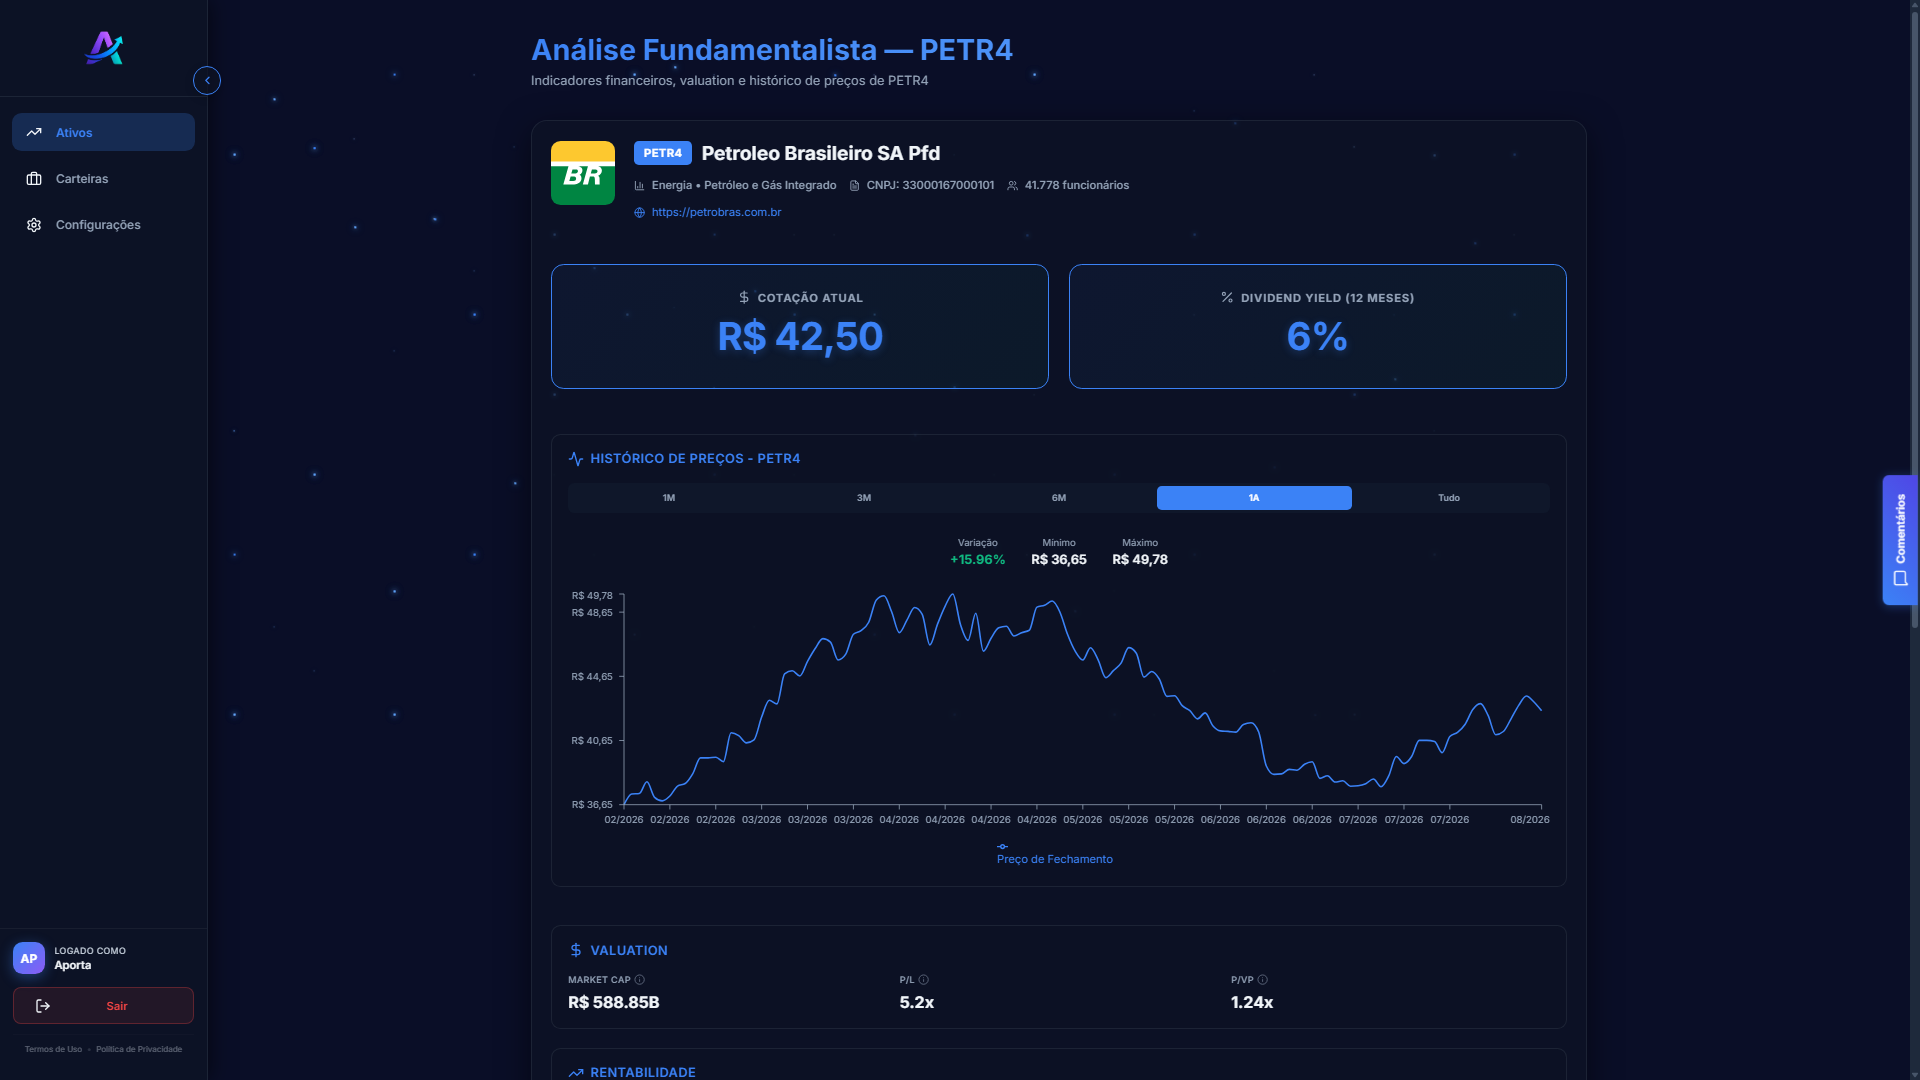The width and height of the screenshot is (1920, 1080).
Task: Click the pulse icon beside Histórico de Preços
Action: pos(576,459)
